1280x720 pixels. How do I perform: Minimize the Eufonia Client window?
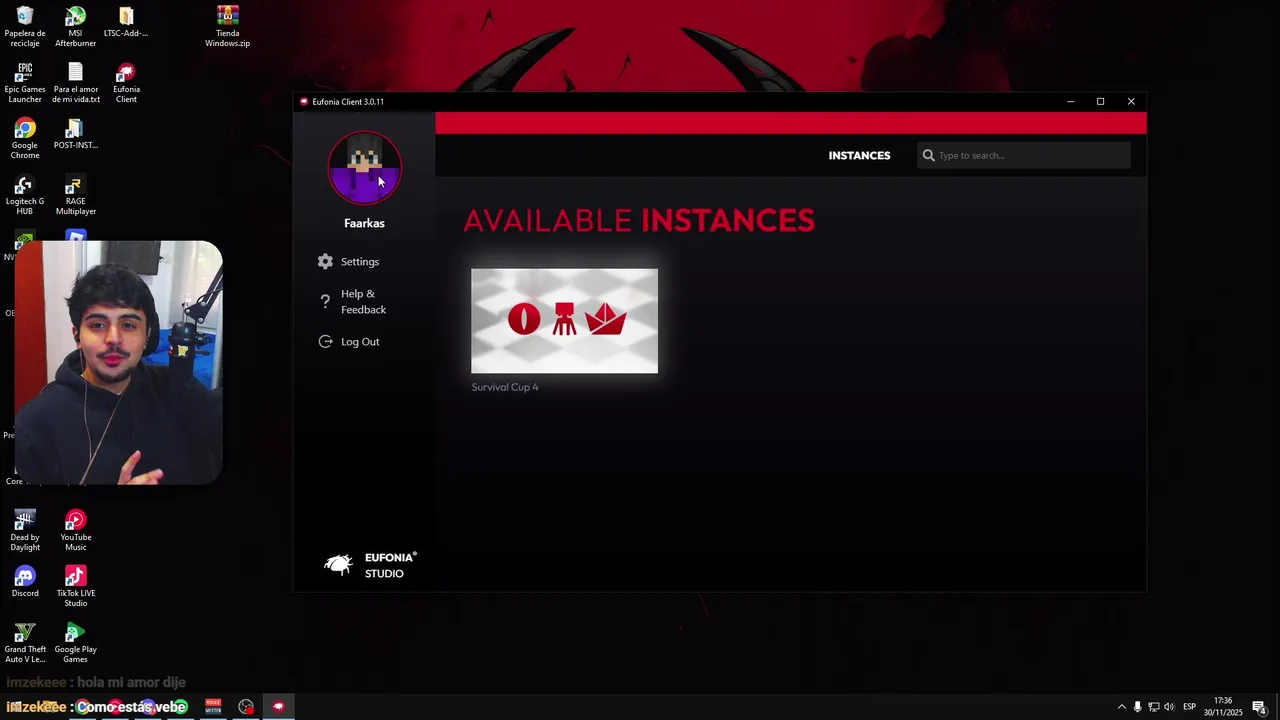1070,101
